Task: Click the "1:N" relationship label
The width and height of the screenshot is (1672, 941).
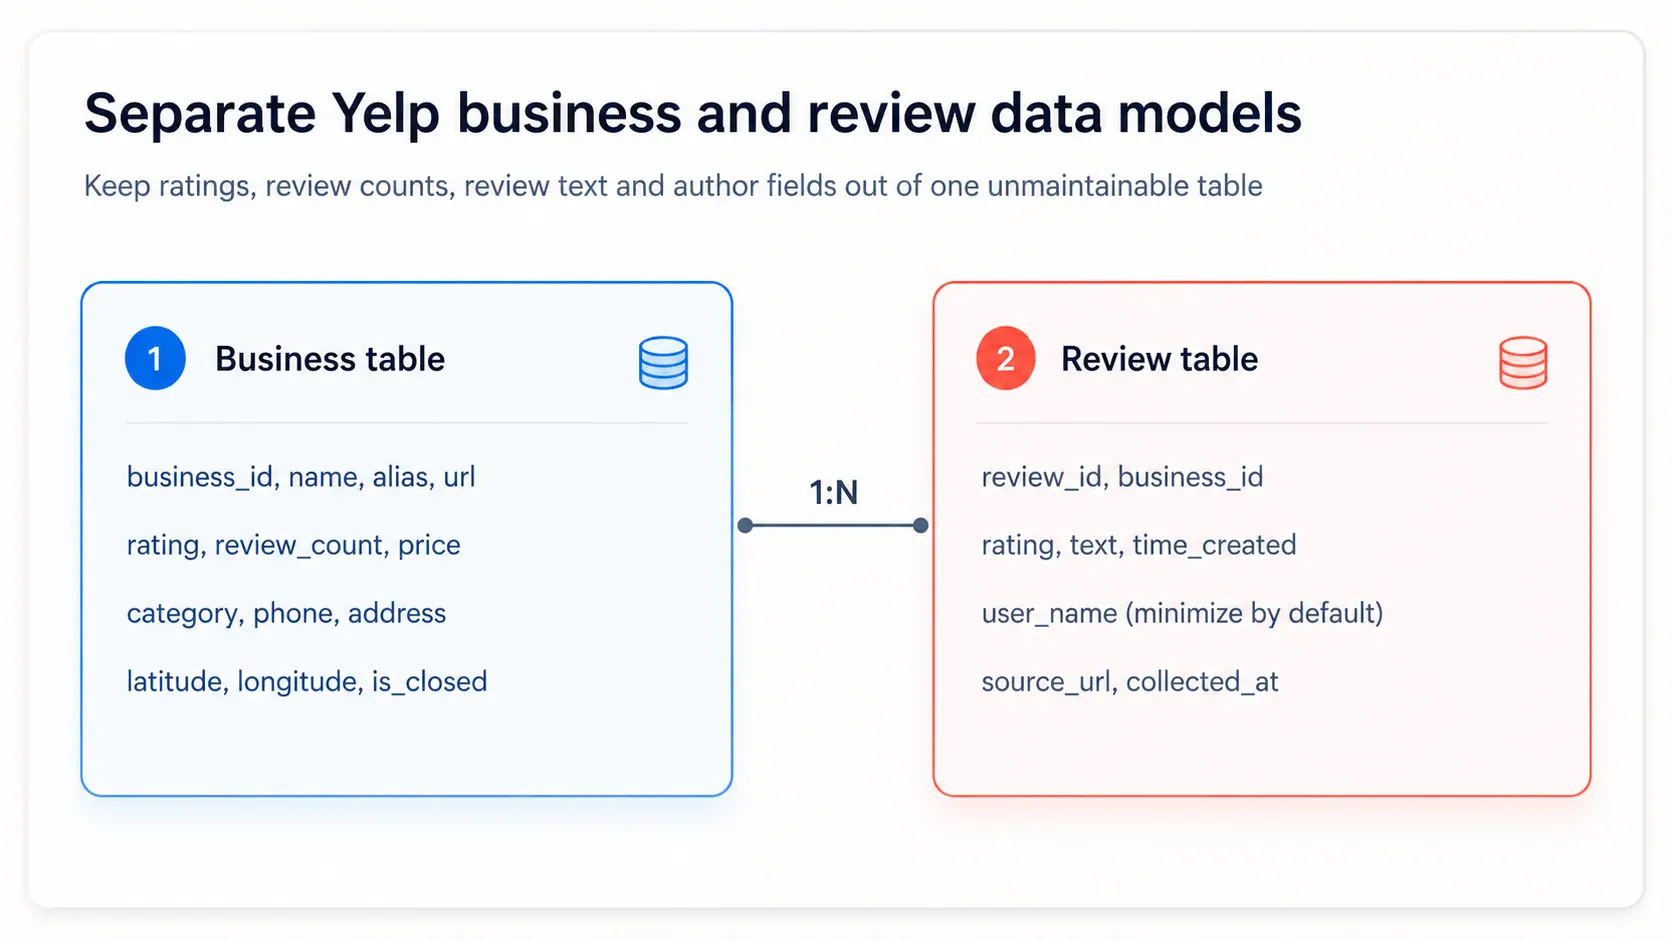Action: (833, 492)
